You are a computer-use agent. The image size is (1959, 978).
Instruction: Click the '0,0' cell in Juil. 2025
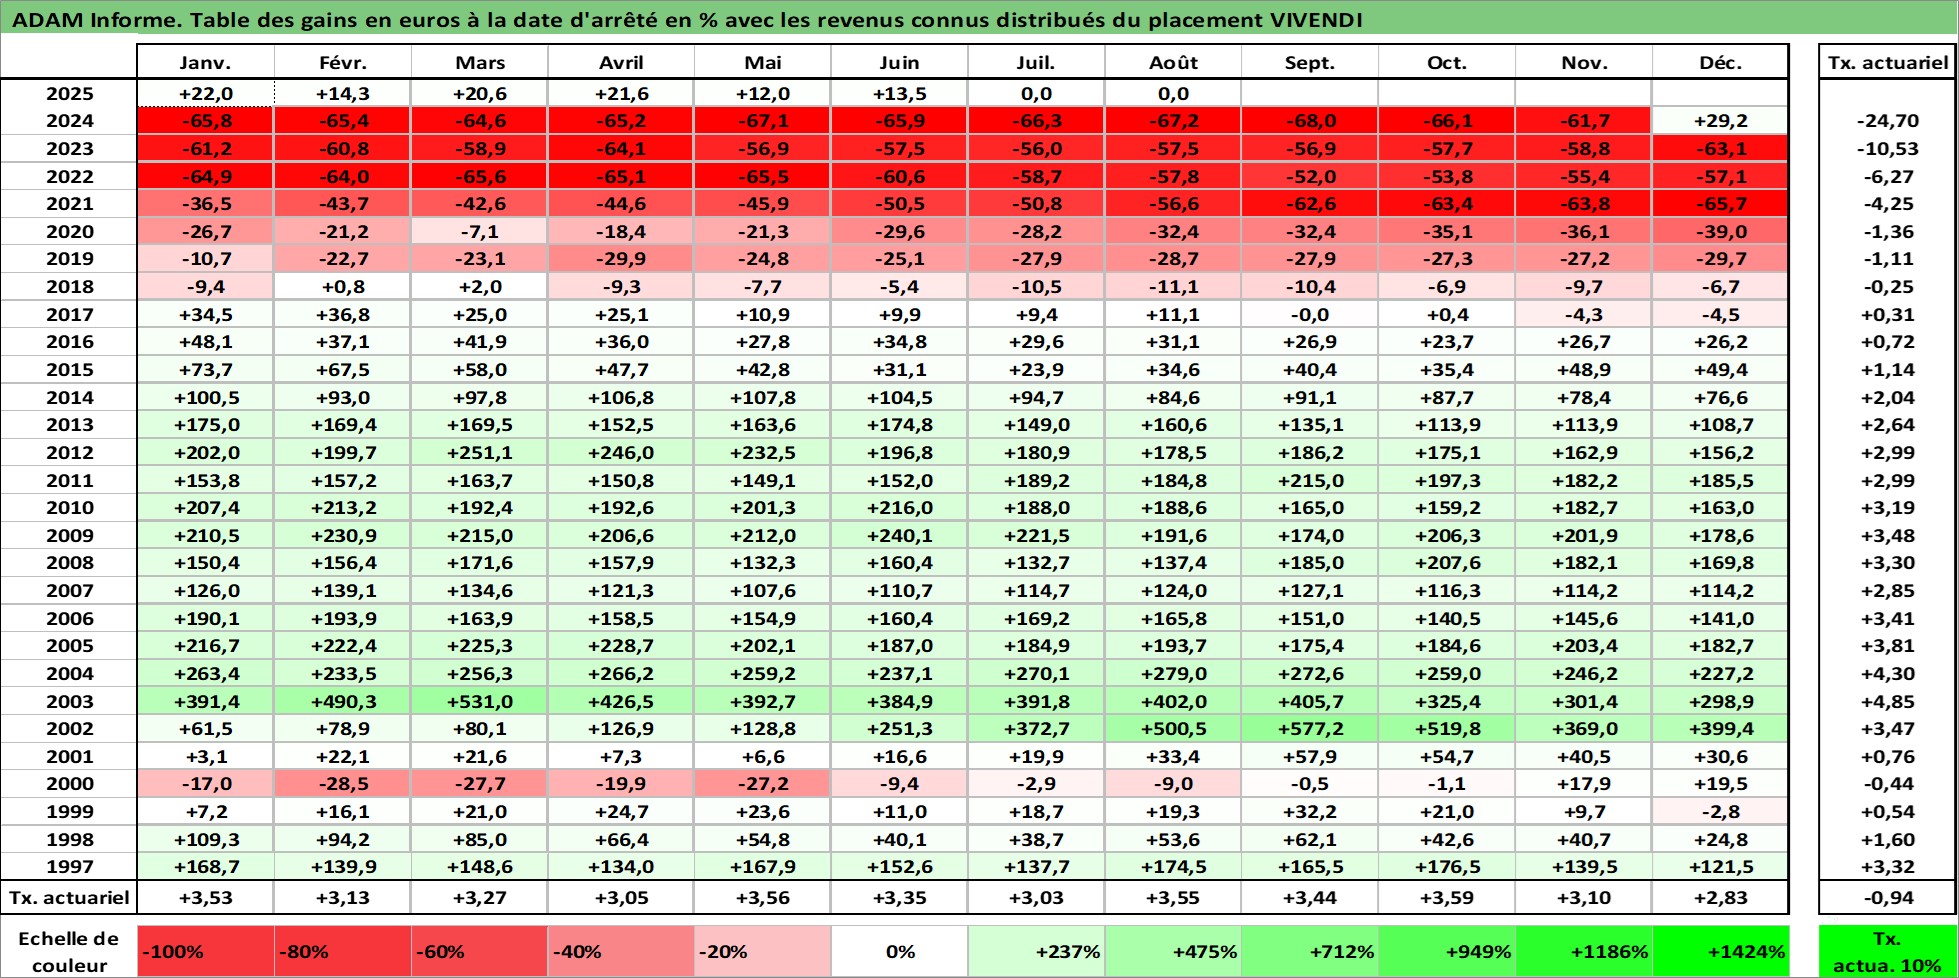point(1036,94)
